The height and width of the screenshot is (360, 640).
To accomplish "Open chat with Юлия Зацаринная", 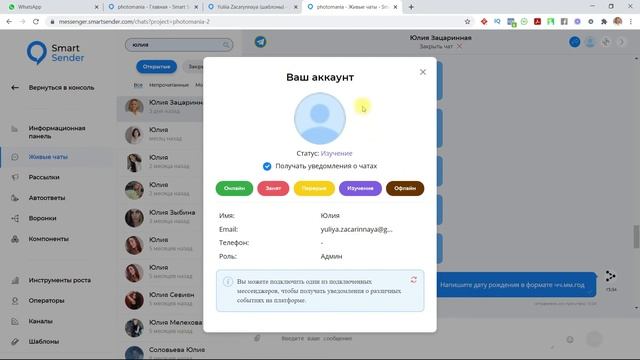I will pos(160,107).
